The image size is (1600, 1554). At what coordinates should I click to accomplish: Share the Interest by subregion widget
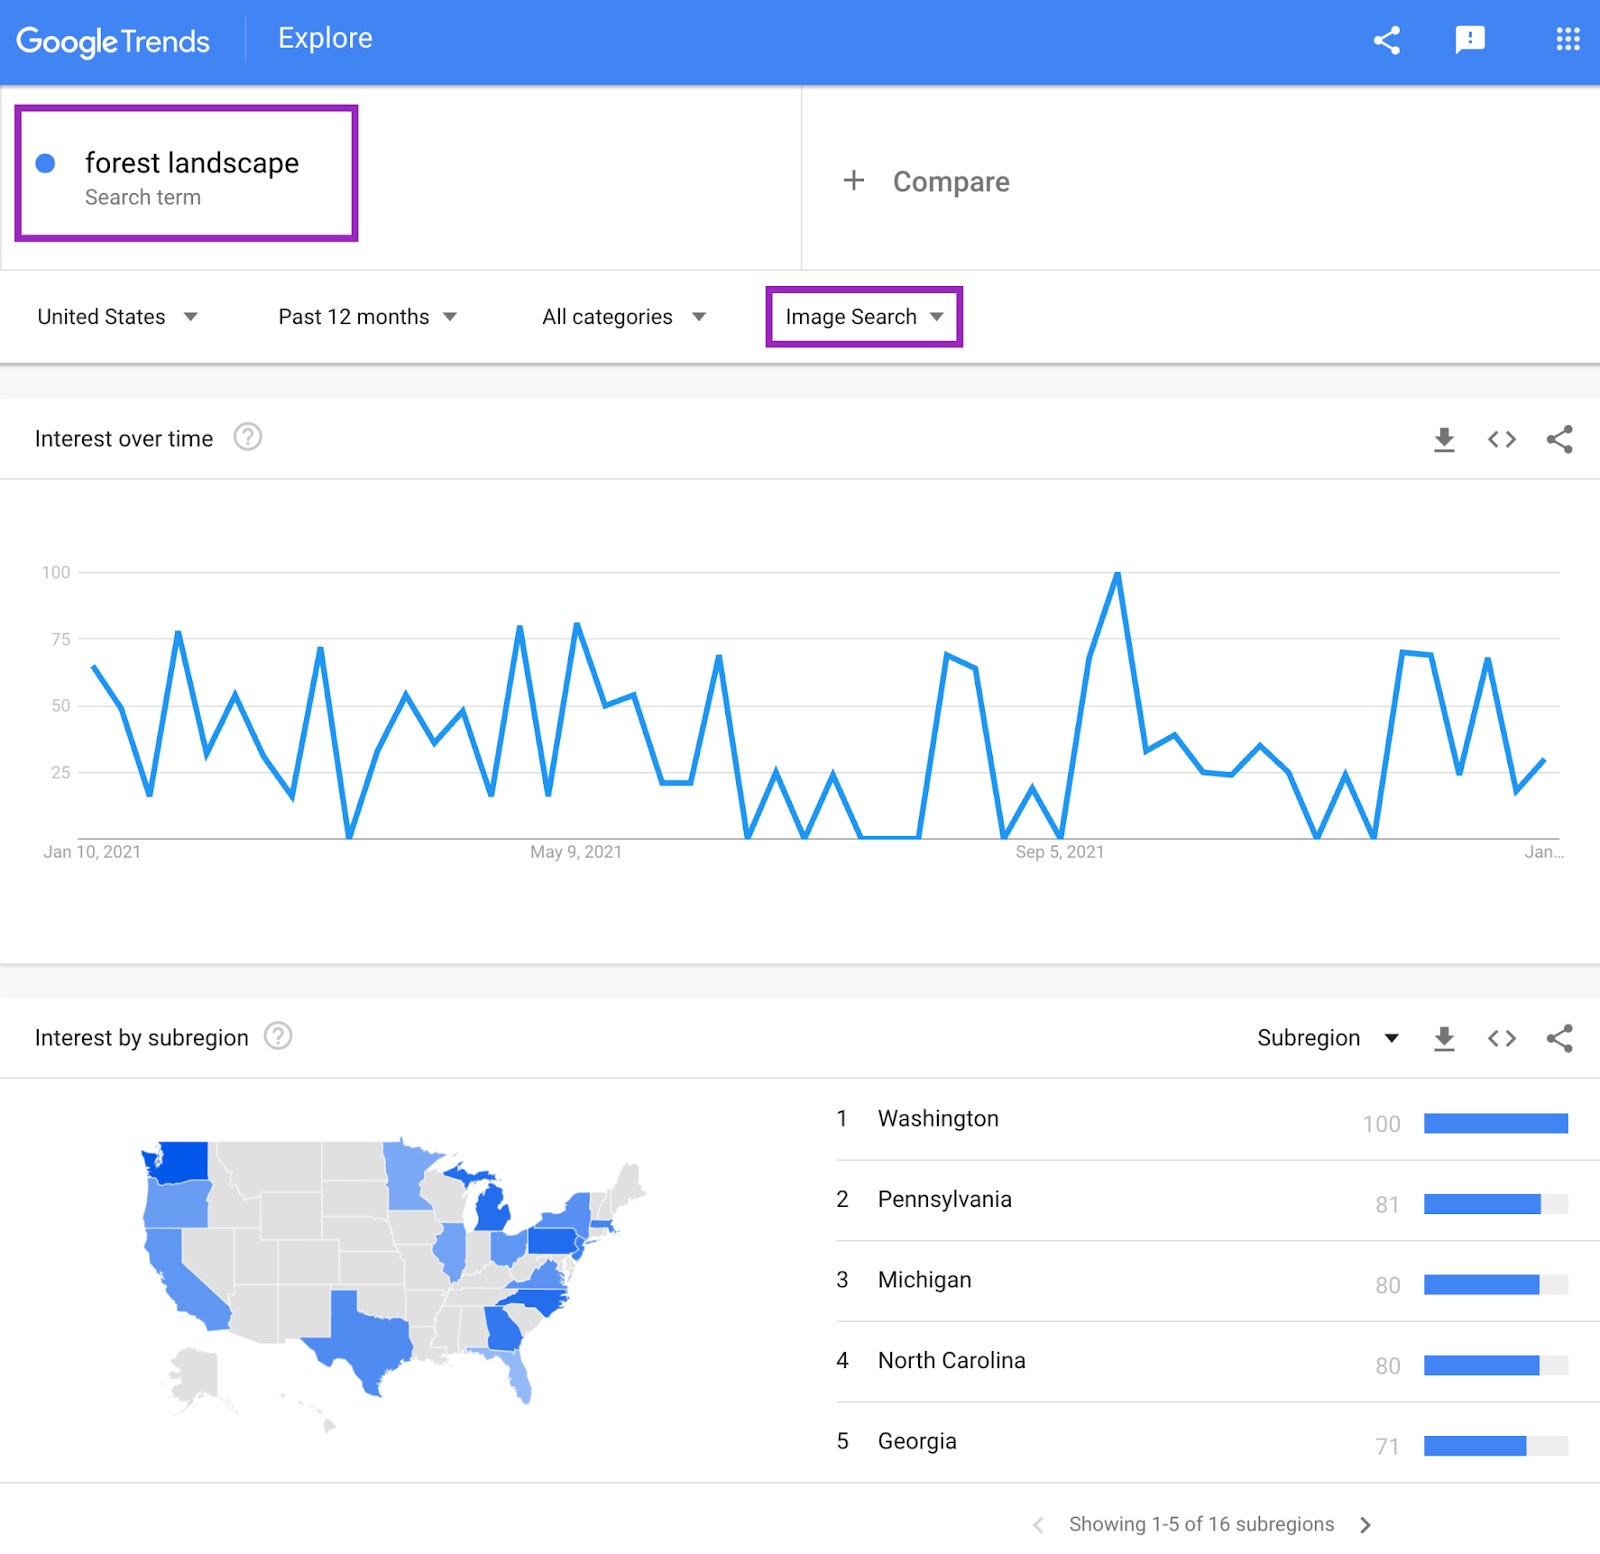[x=1559, y=1038]
